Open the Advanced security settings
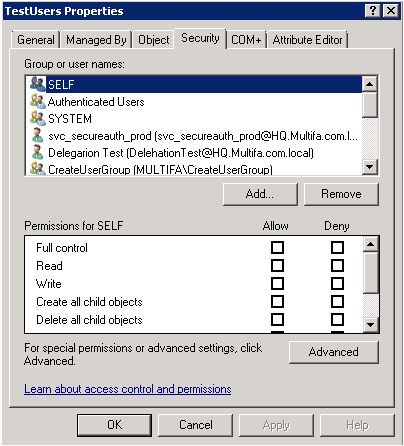Image resolution: width=404 pixels, height=446 pixels. coord(334,352)
